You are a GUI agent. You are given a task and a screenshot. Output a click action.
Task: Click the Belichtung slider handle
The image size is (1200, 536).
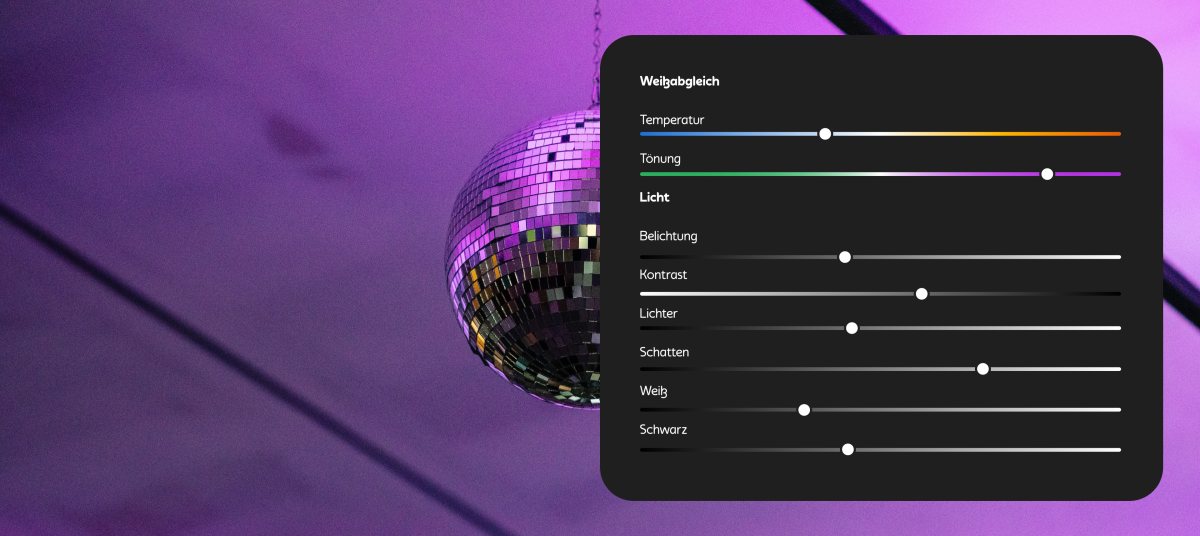click(x=845, y=257)
